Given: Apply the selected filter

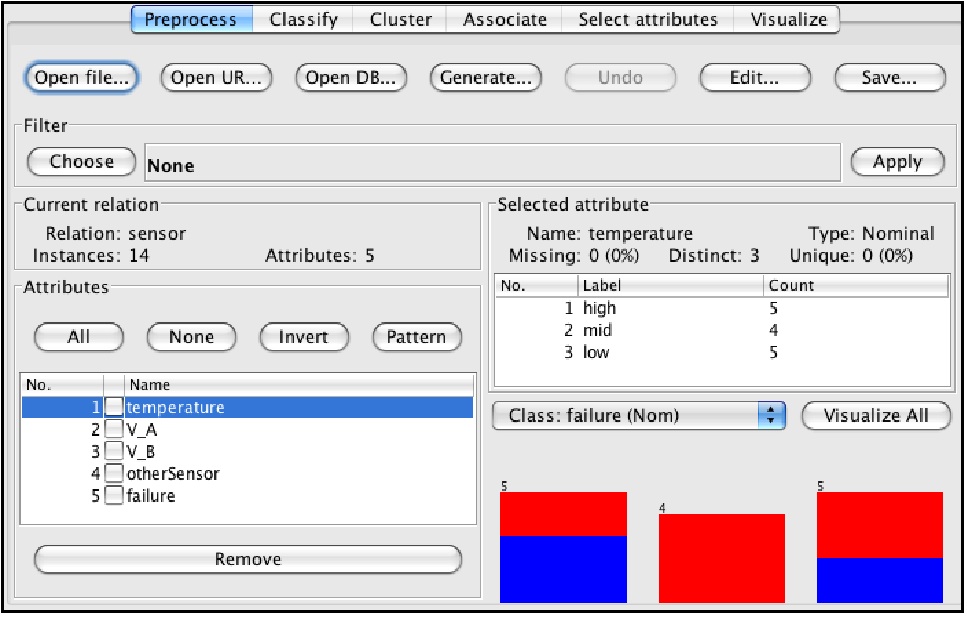Looking at the screenshot, I should 897,162.
